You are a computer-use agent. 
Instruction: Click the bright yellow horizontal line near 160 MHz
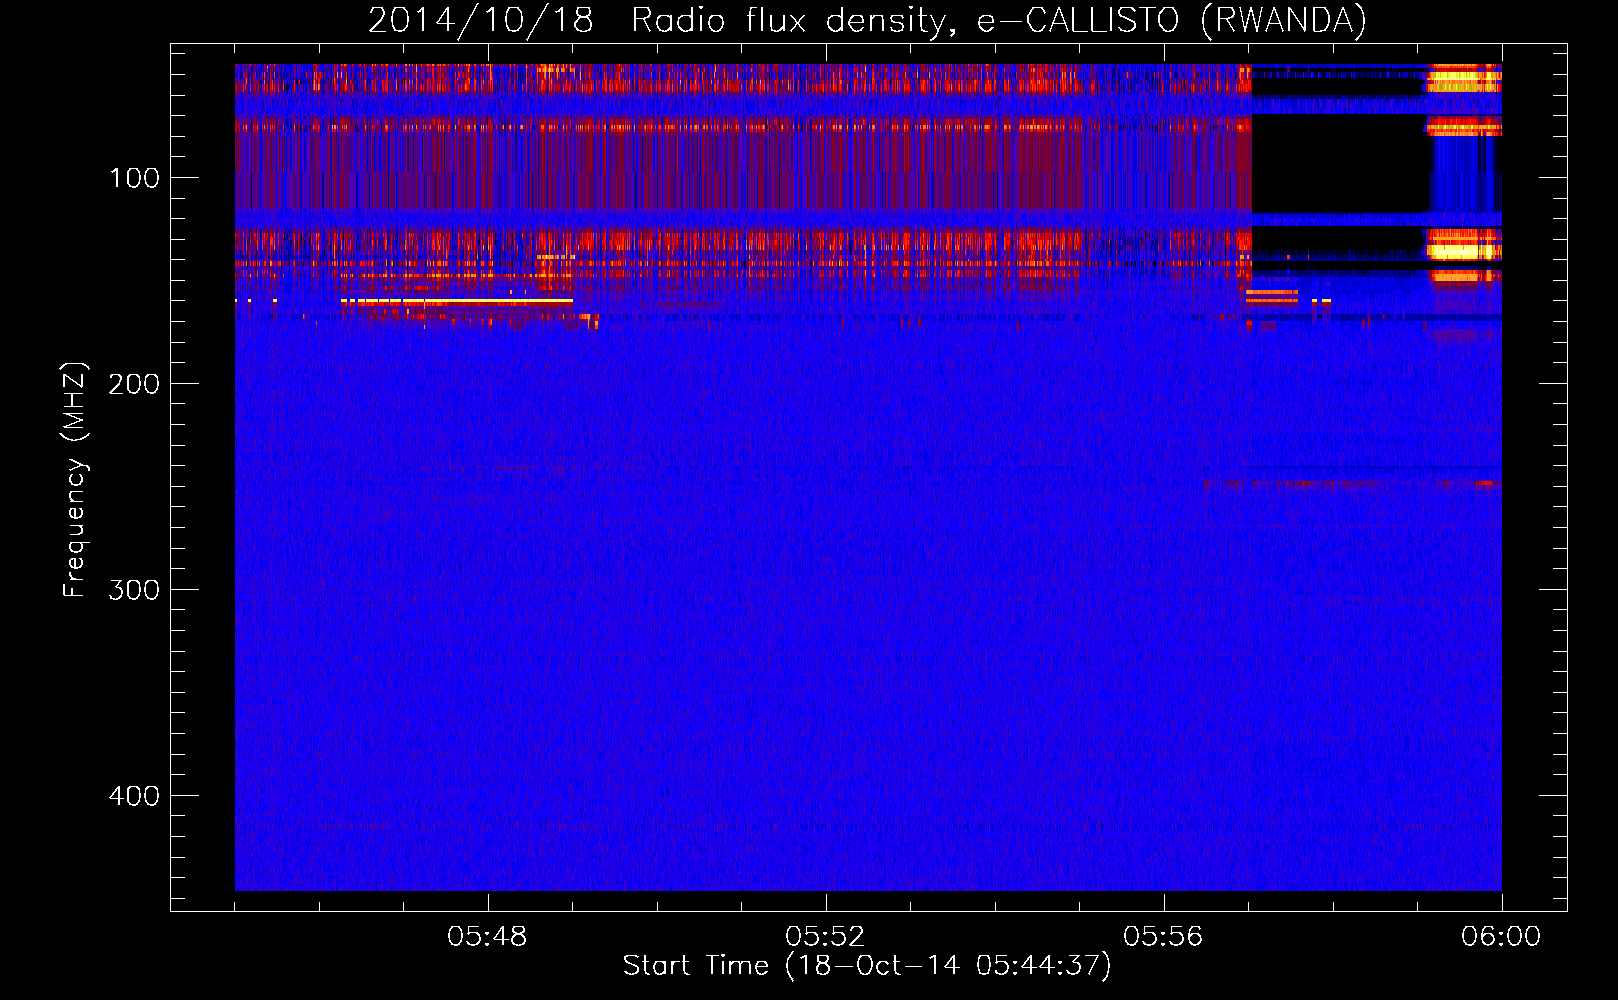457,300
